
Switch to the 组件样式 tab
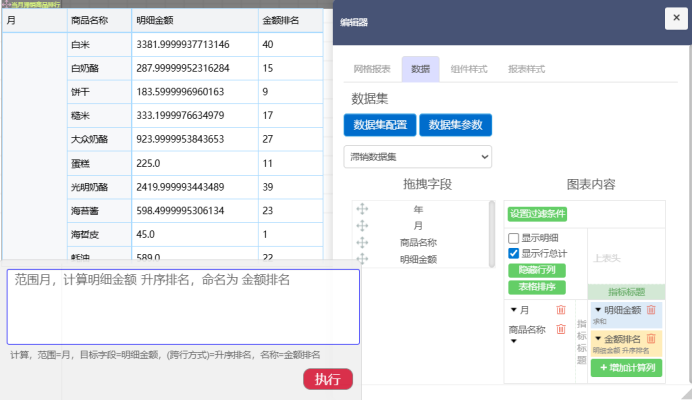(469, 69)
